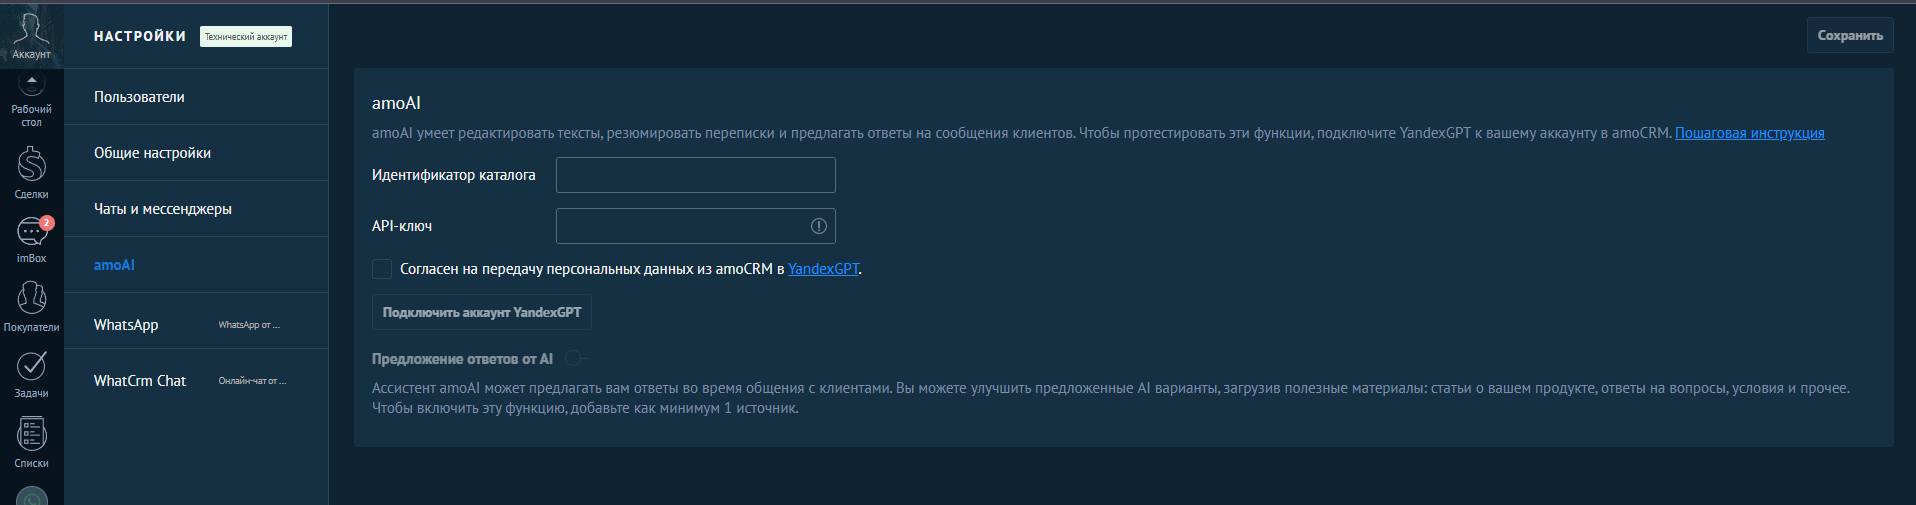
Task: Click the Сохранить button
Action: point(1850,35)
